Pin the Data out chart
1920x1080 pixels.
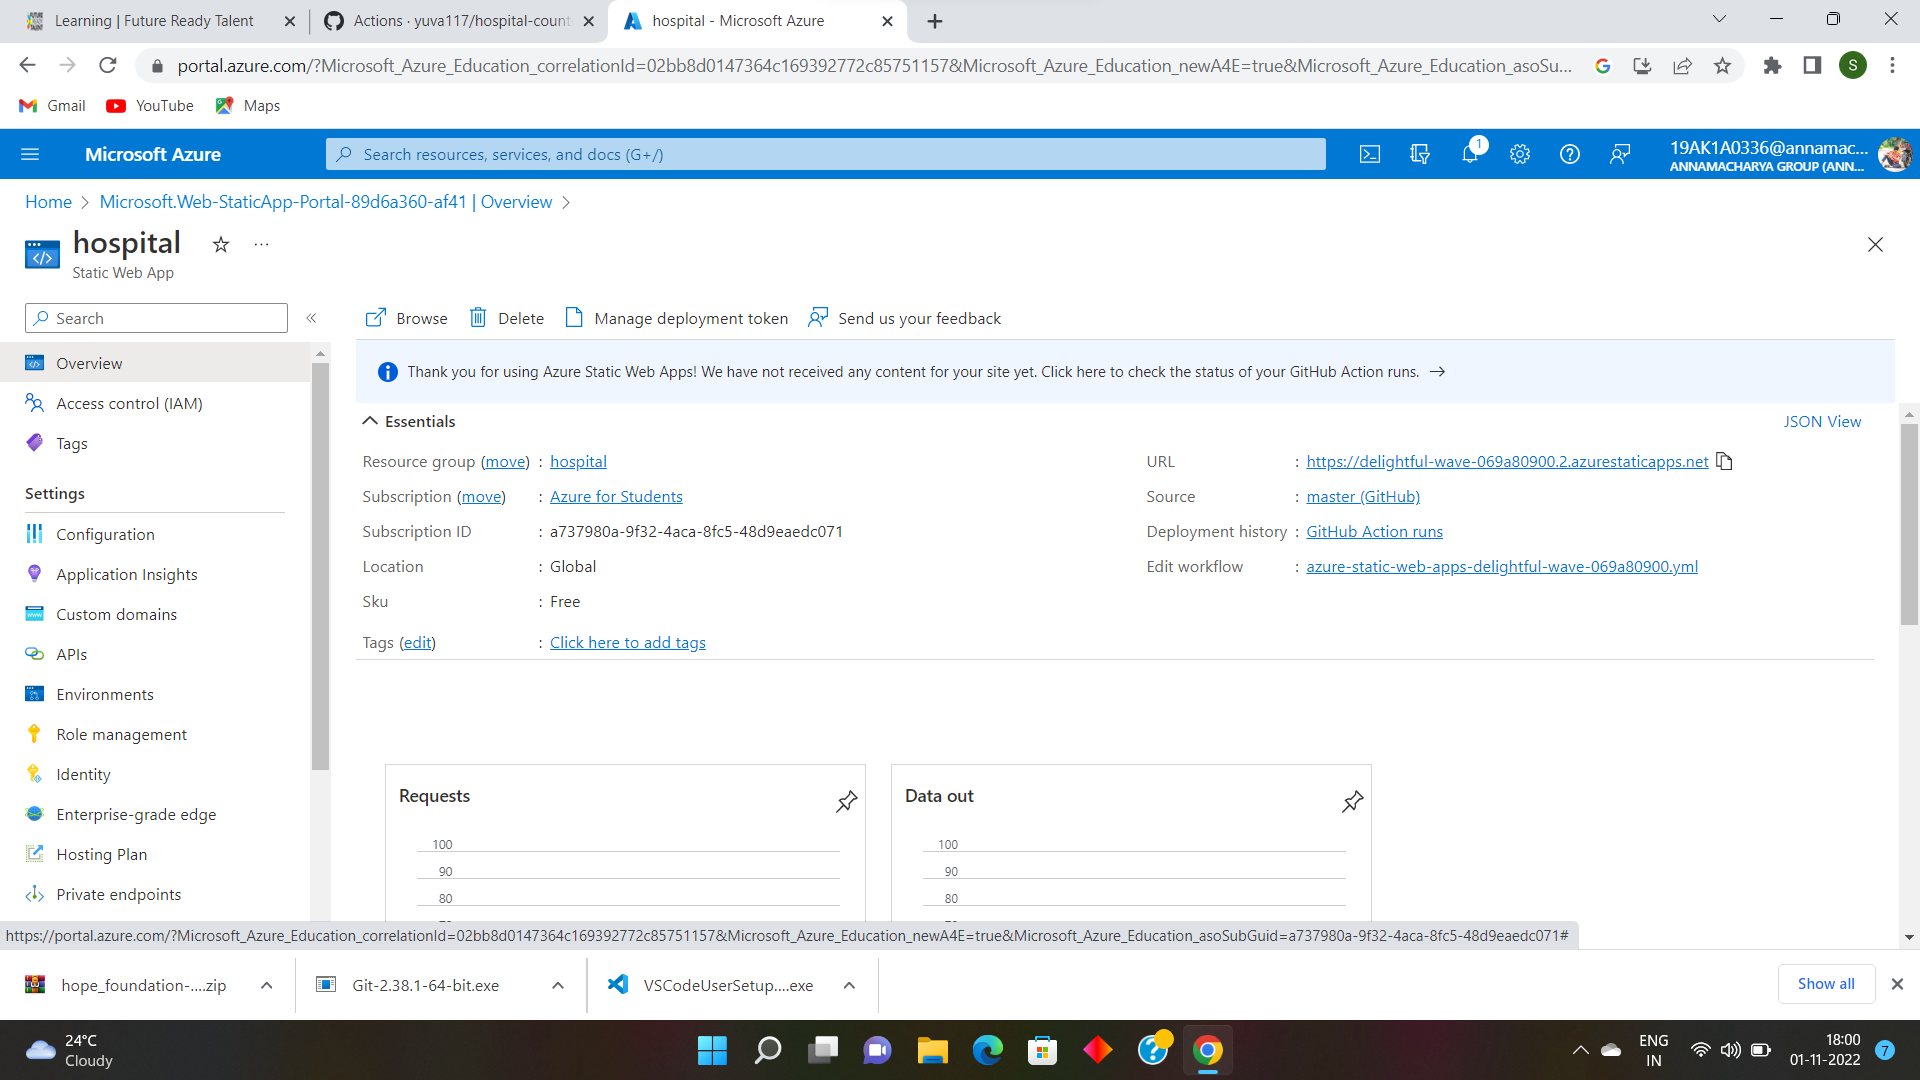pos(1352,801)
